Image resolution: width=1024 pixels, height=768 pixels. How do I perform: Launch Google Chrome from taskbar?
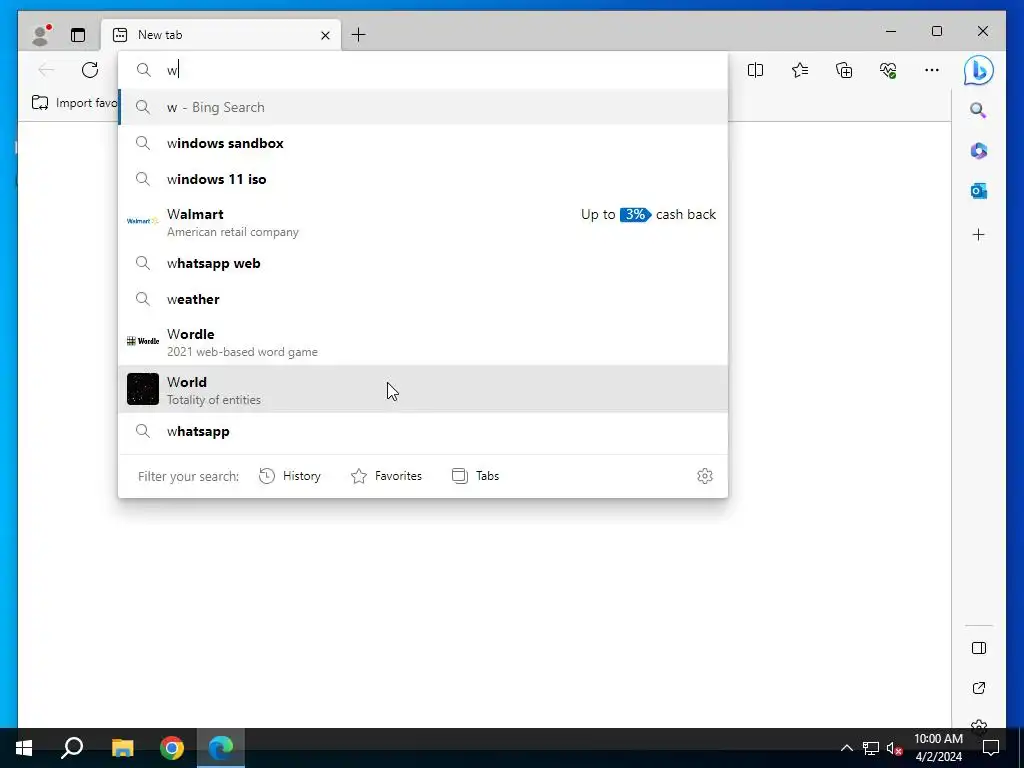pos(172,748)
